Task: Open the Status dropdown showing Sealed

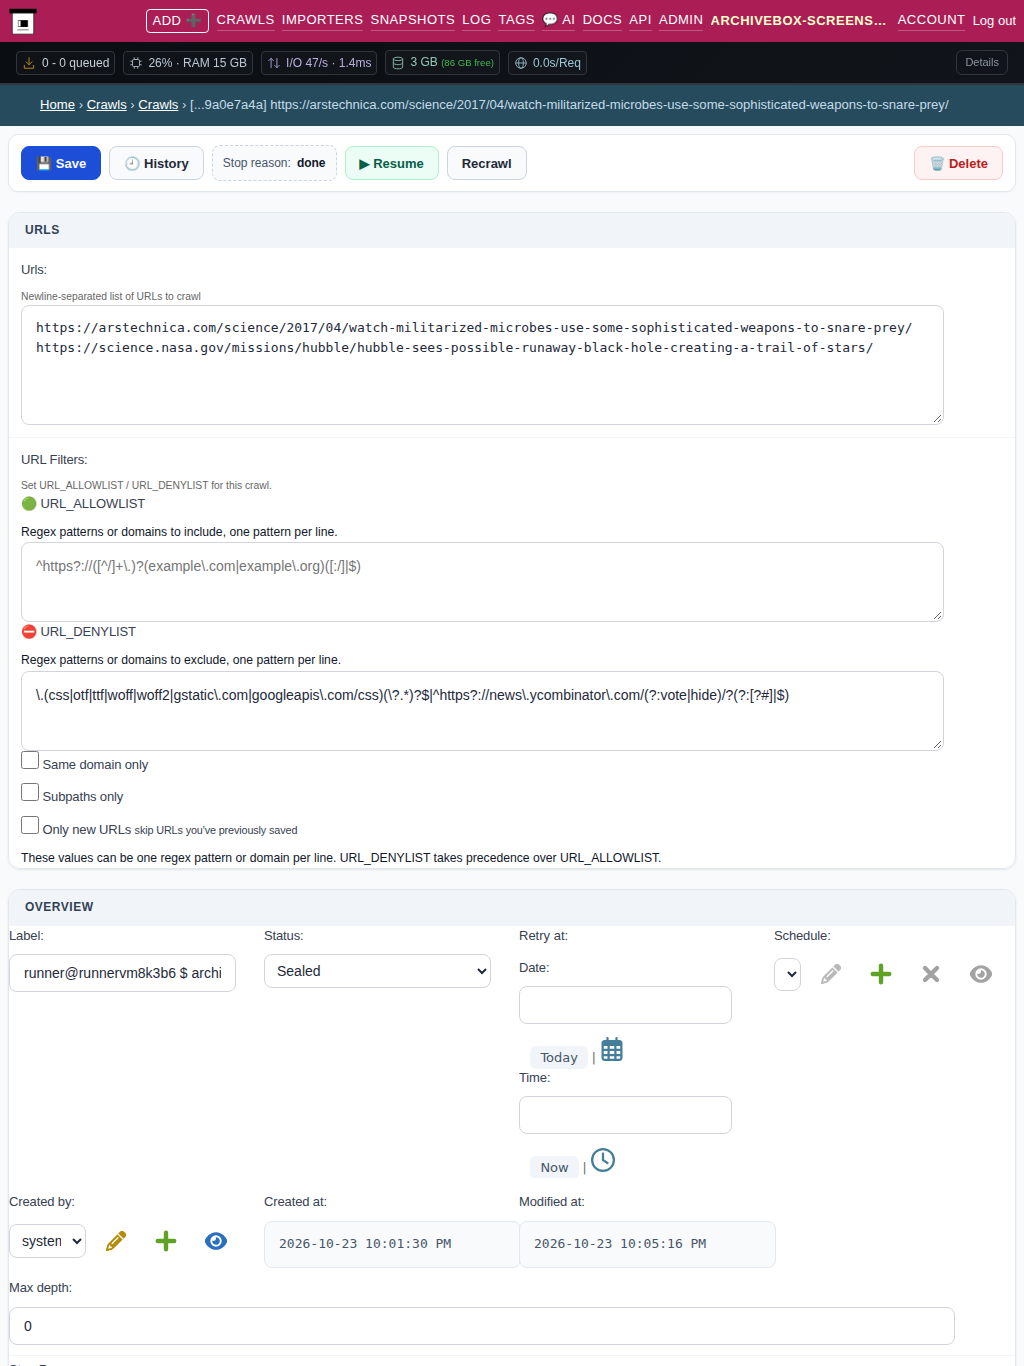Action: tap(377, 971)
